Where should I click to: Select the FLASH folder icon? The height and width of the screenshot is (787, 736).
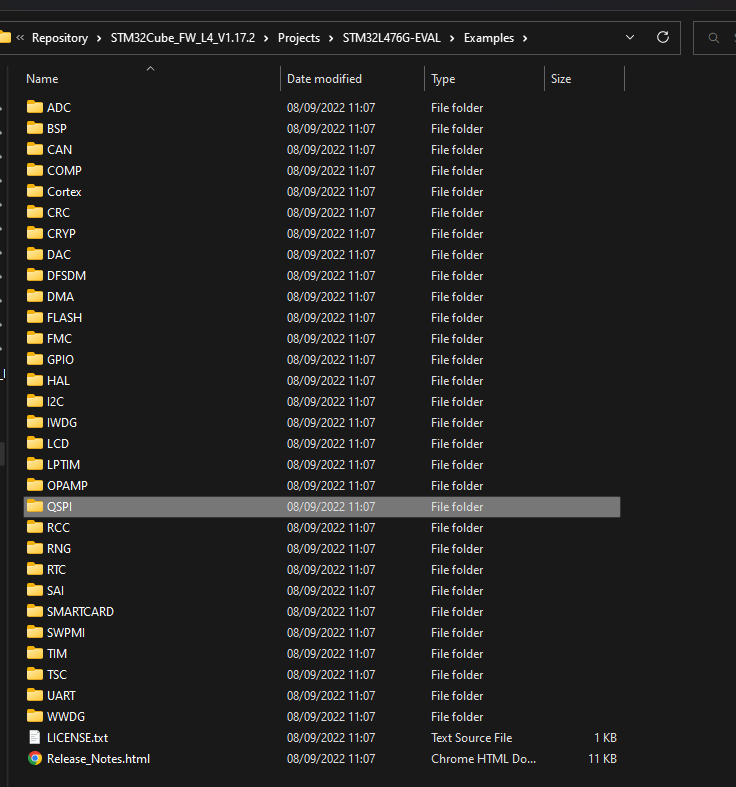pyautogui.click(x=35, y=317)
